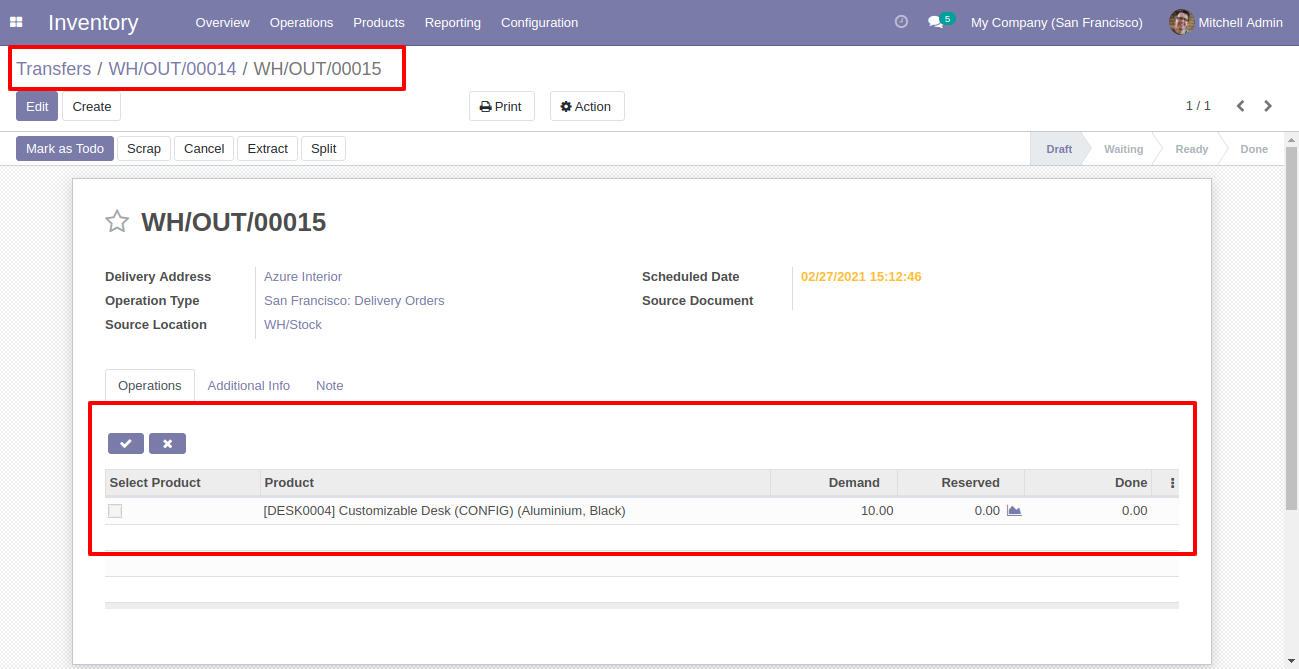This screenshot has width=1299, height=669.
Task: Open the activities clock icon
Action: pyautogui.click(x=901, y=21)
